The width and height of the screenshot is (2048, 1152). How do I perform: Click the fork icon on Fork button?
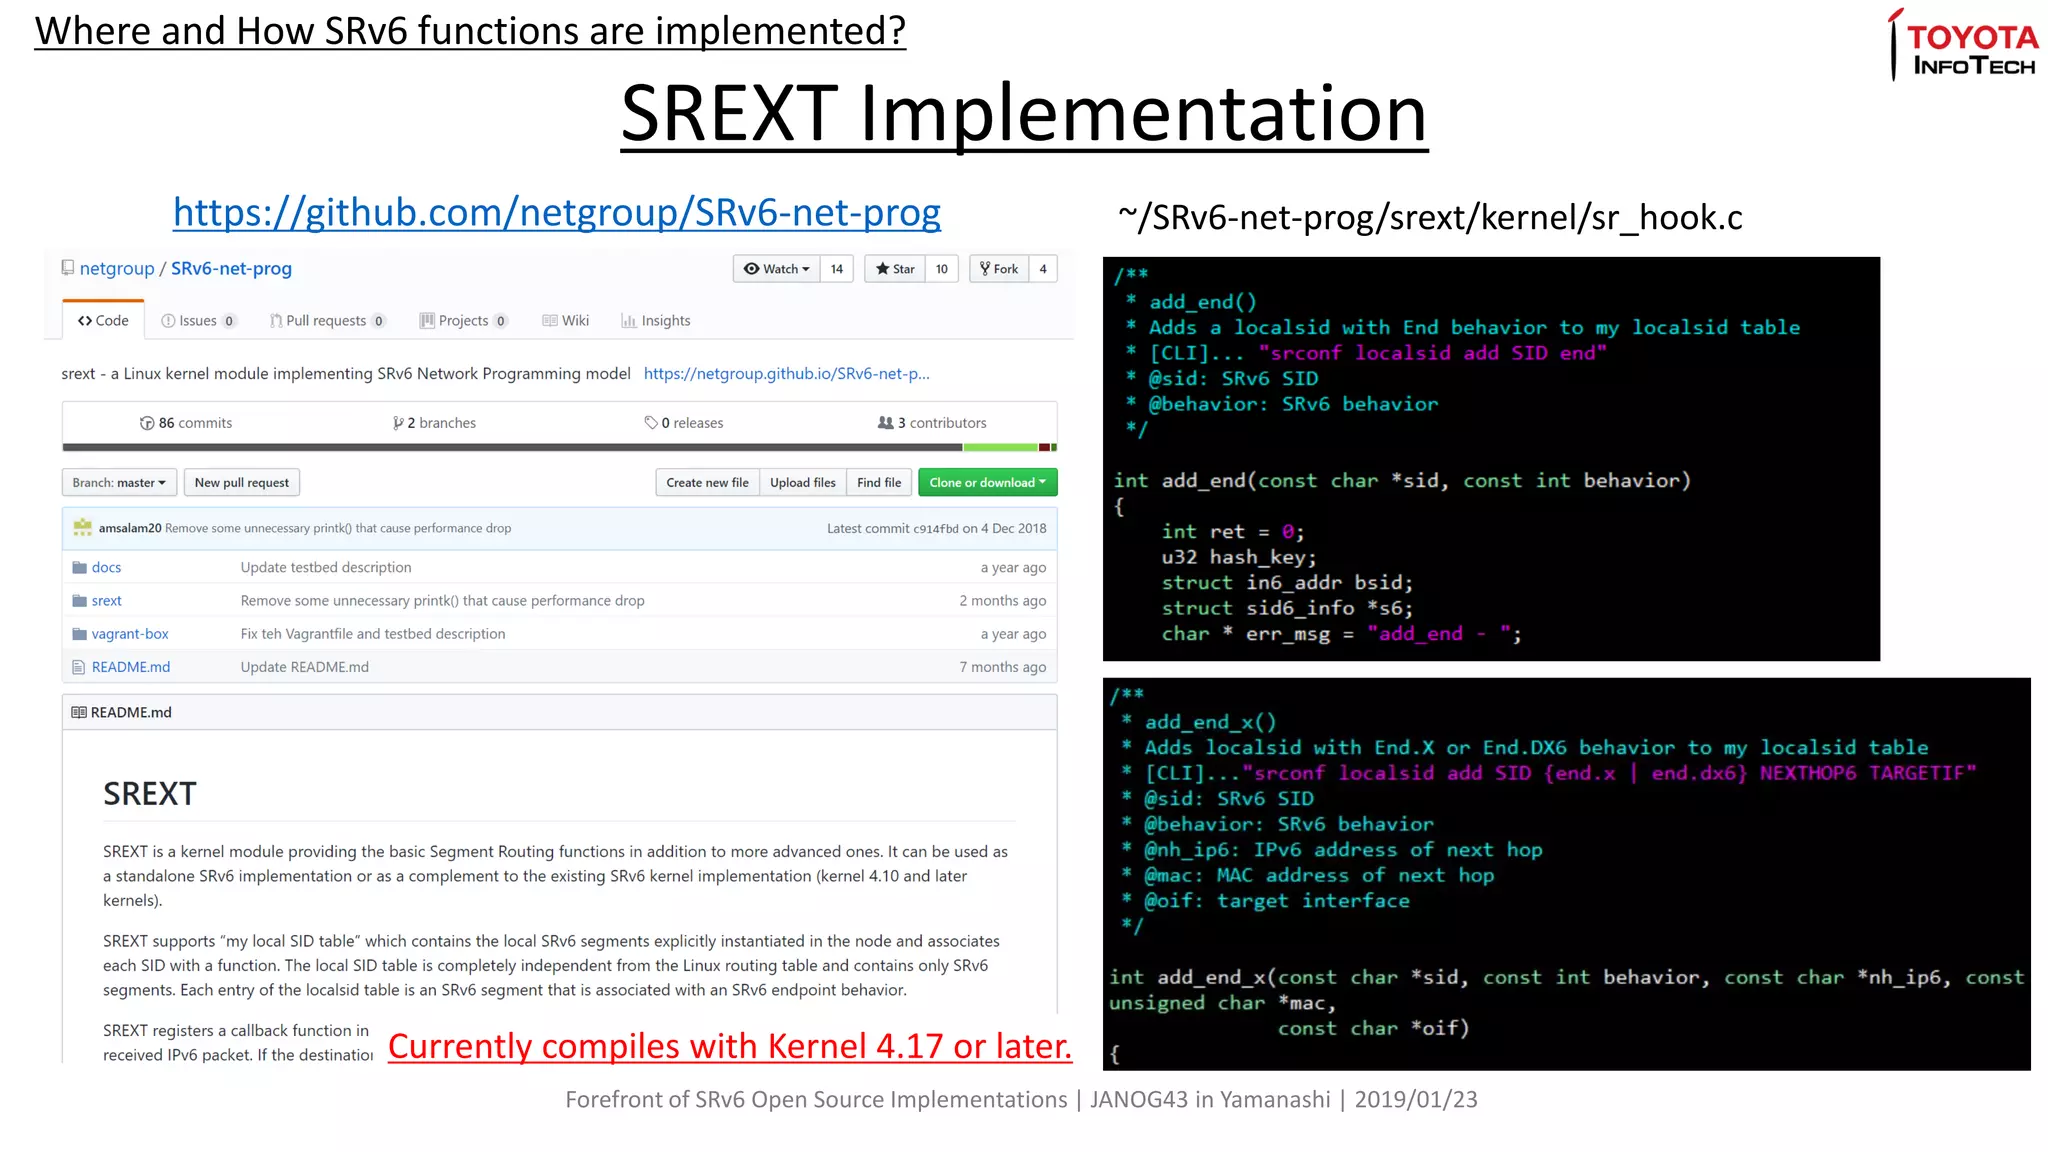click(985, 269)
